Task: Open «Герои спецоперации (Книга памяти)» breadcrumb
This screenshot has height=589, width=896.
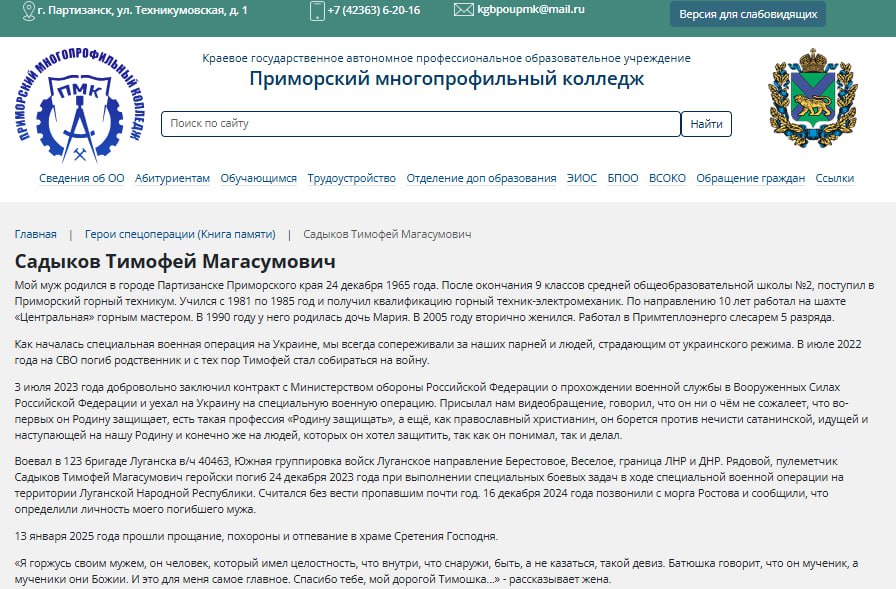Action: pyautogui.click(x=180, y=234)
